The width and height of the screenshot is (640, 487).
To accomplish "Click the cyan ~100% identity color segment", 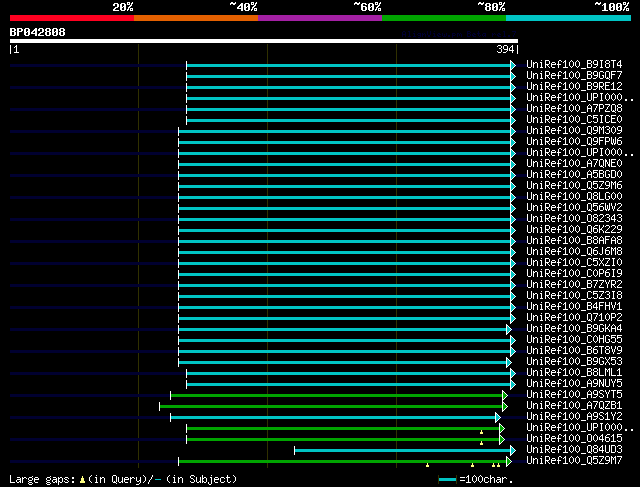I will [x=569, y=18].
